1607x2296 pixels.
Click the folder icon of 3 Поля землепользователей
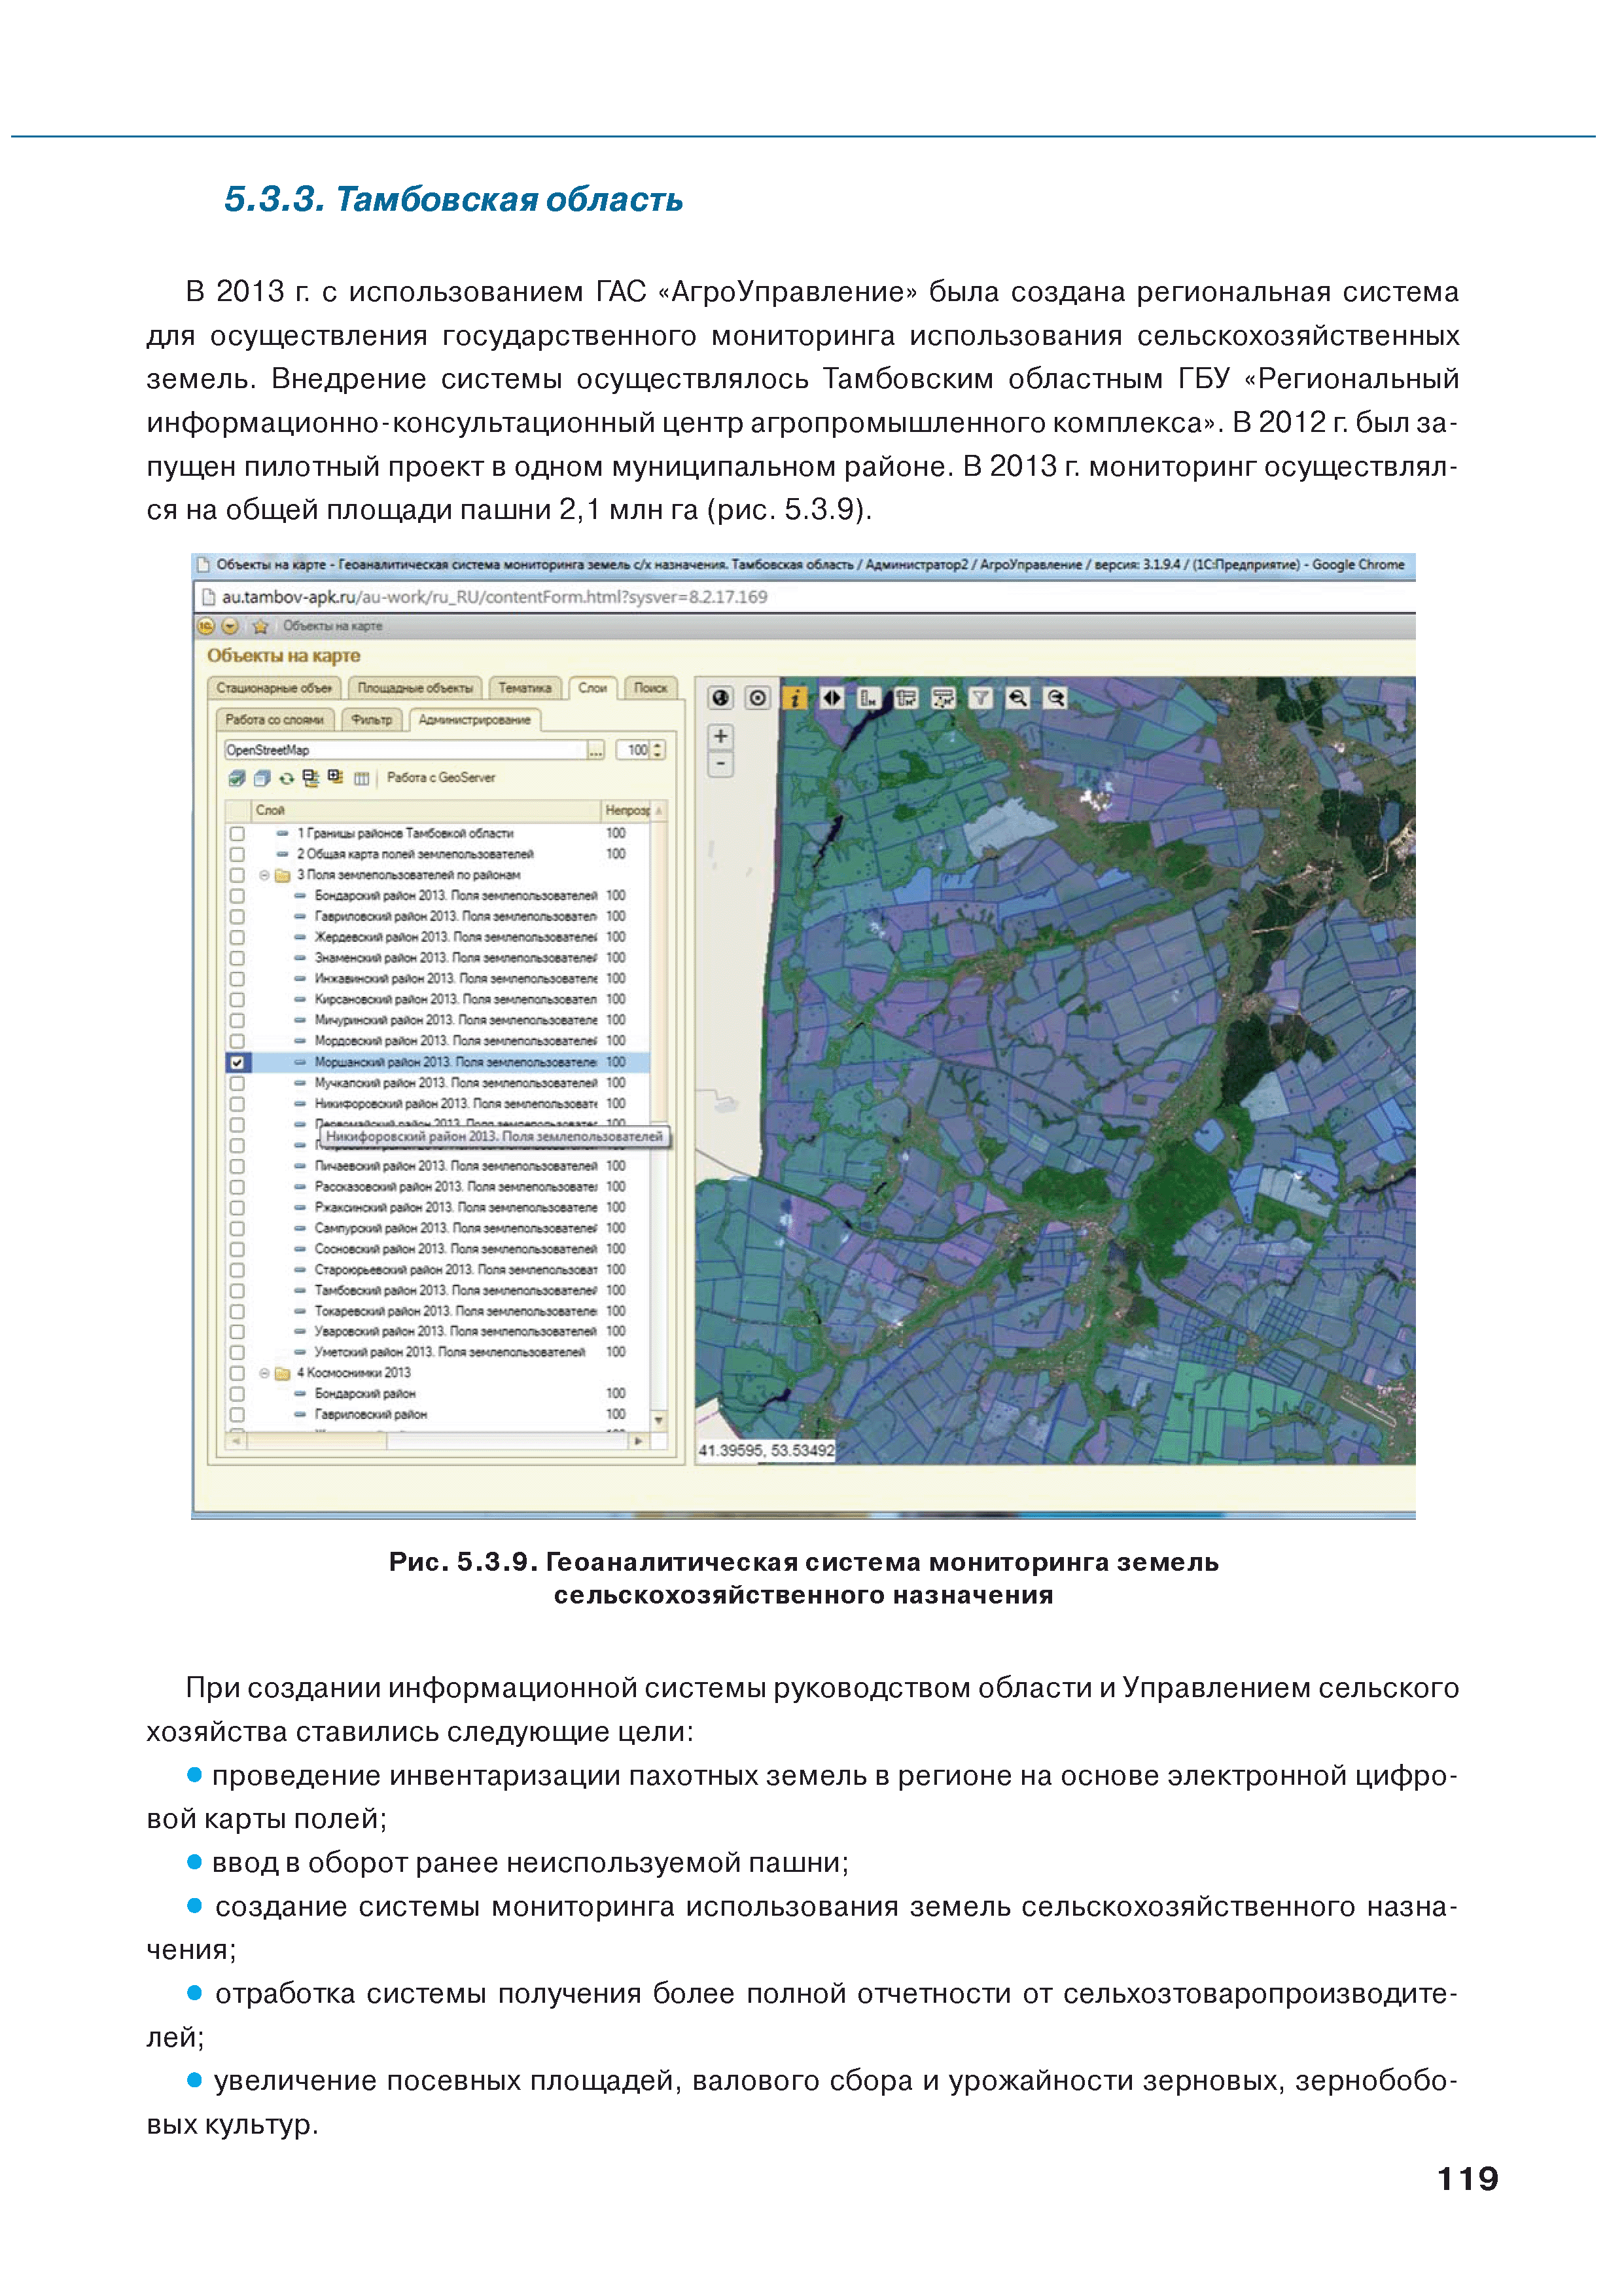[283, 875]
